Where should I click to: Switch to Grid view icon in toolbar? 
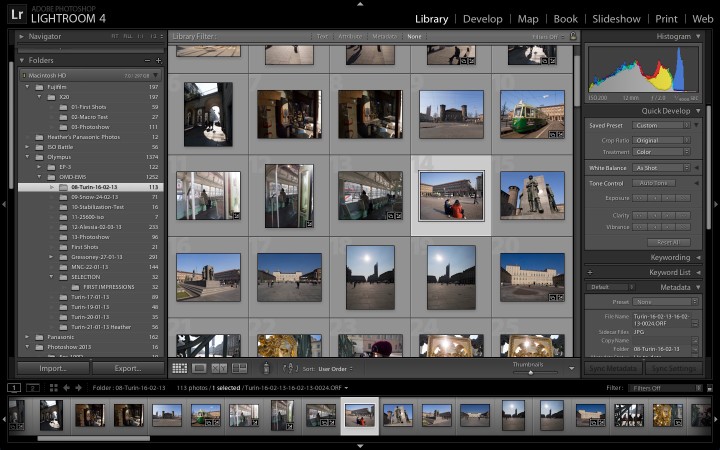coord(179,369)
